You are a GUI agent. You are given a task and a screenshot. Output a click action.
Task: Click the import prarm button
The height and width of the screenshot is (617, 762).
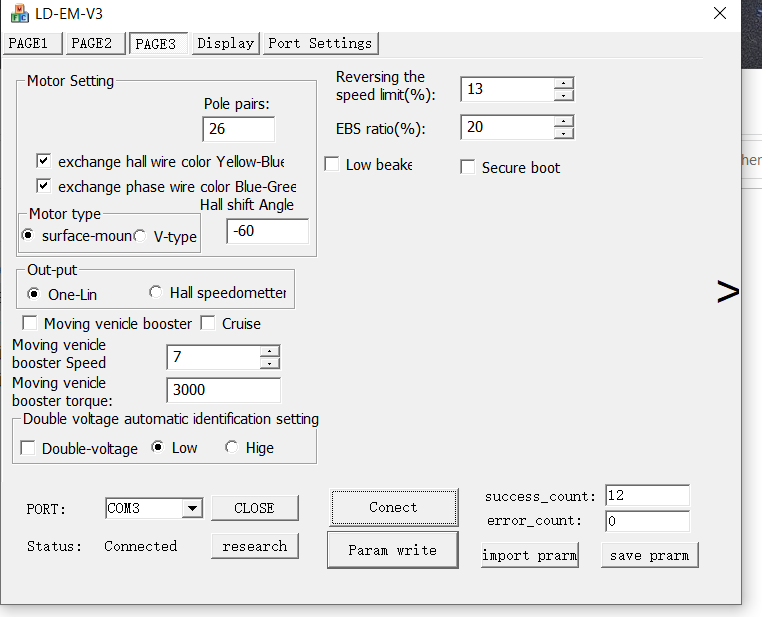click(530, 555)
